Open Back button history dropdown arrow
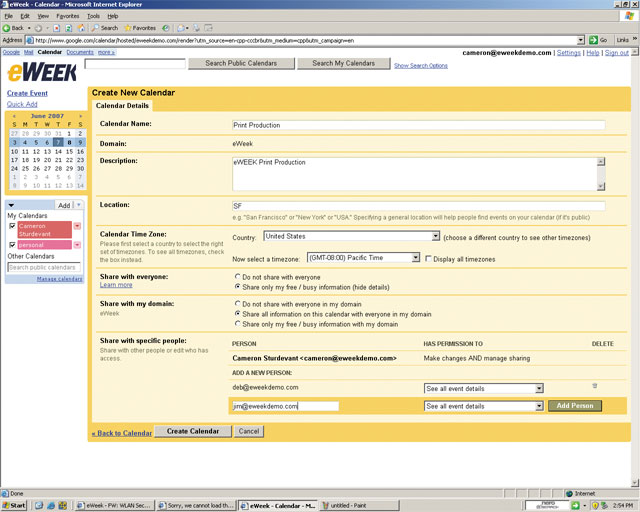Viewport: 640px width, 512px height. coord(29,28)
